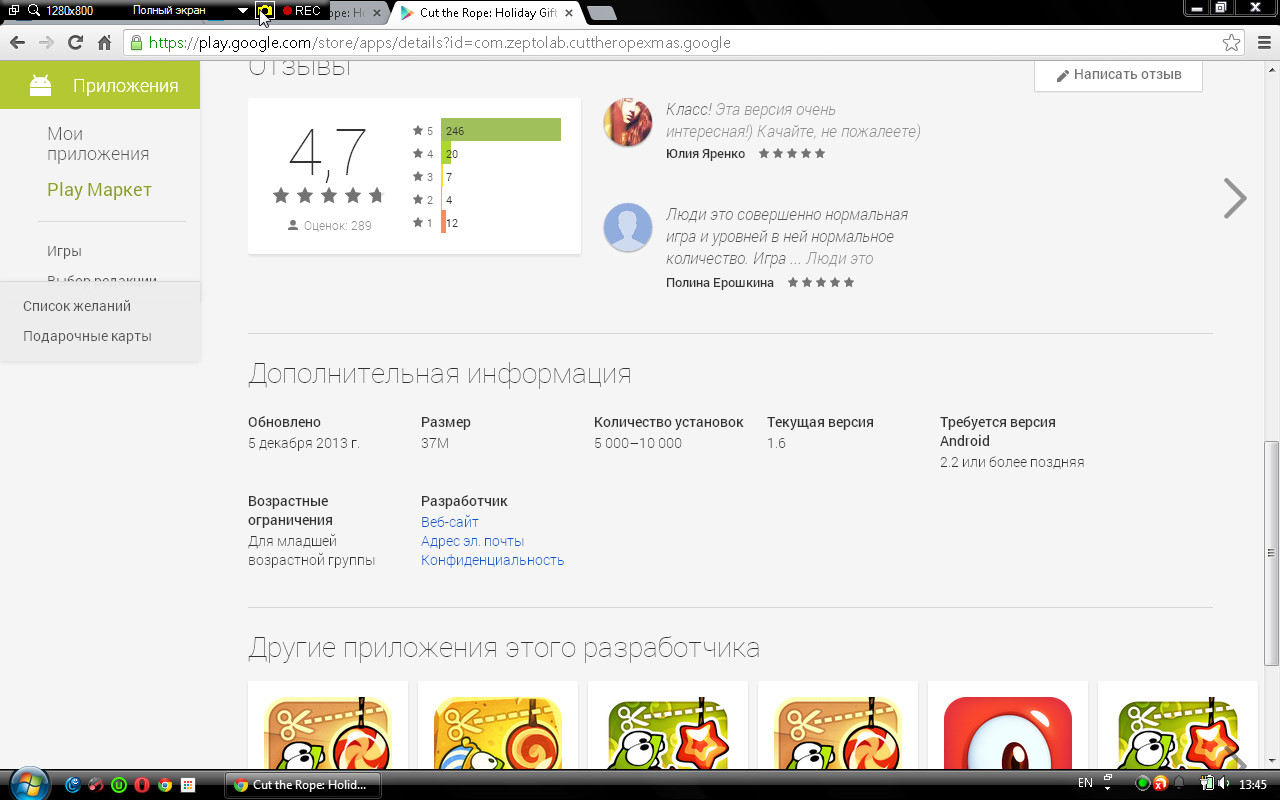The image size is (1280, 800).
Task: Start recording with the REC button
Action: 302,11
